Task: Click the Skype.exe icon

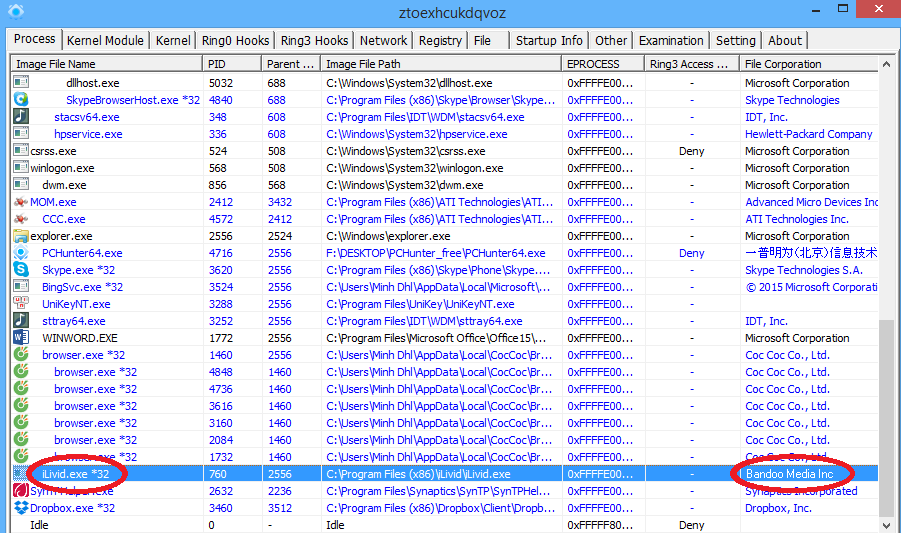Action: [21, 269]
